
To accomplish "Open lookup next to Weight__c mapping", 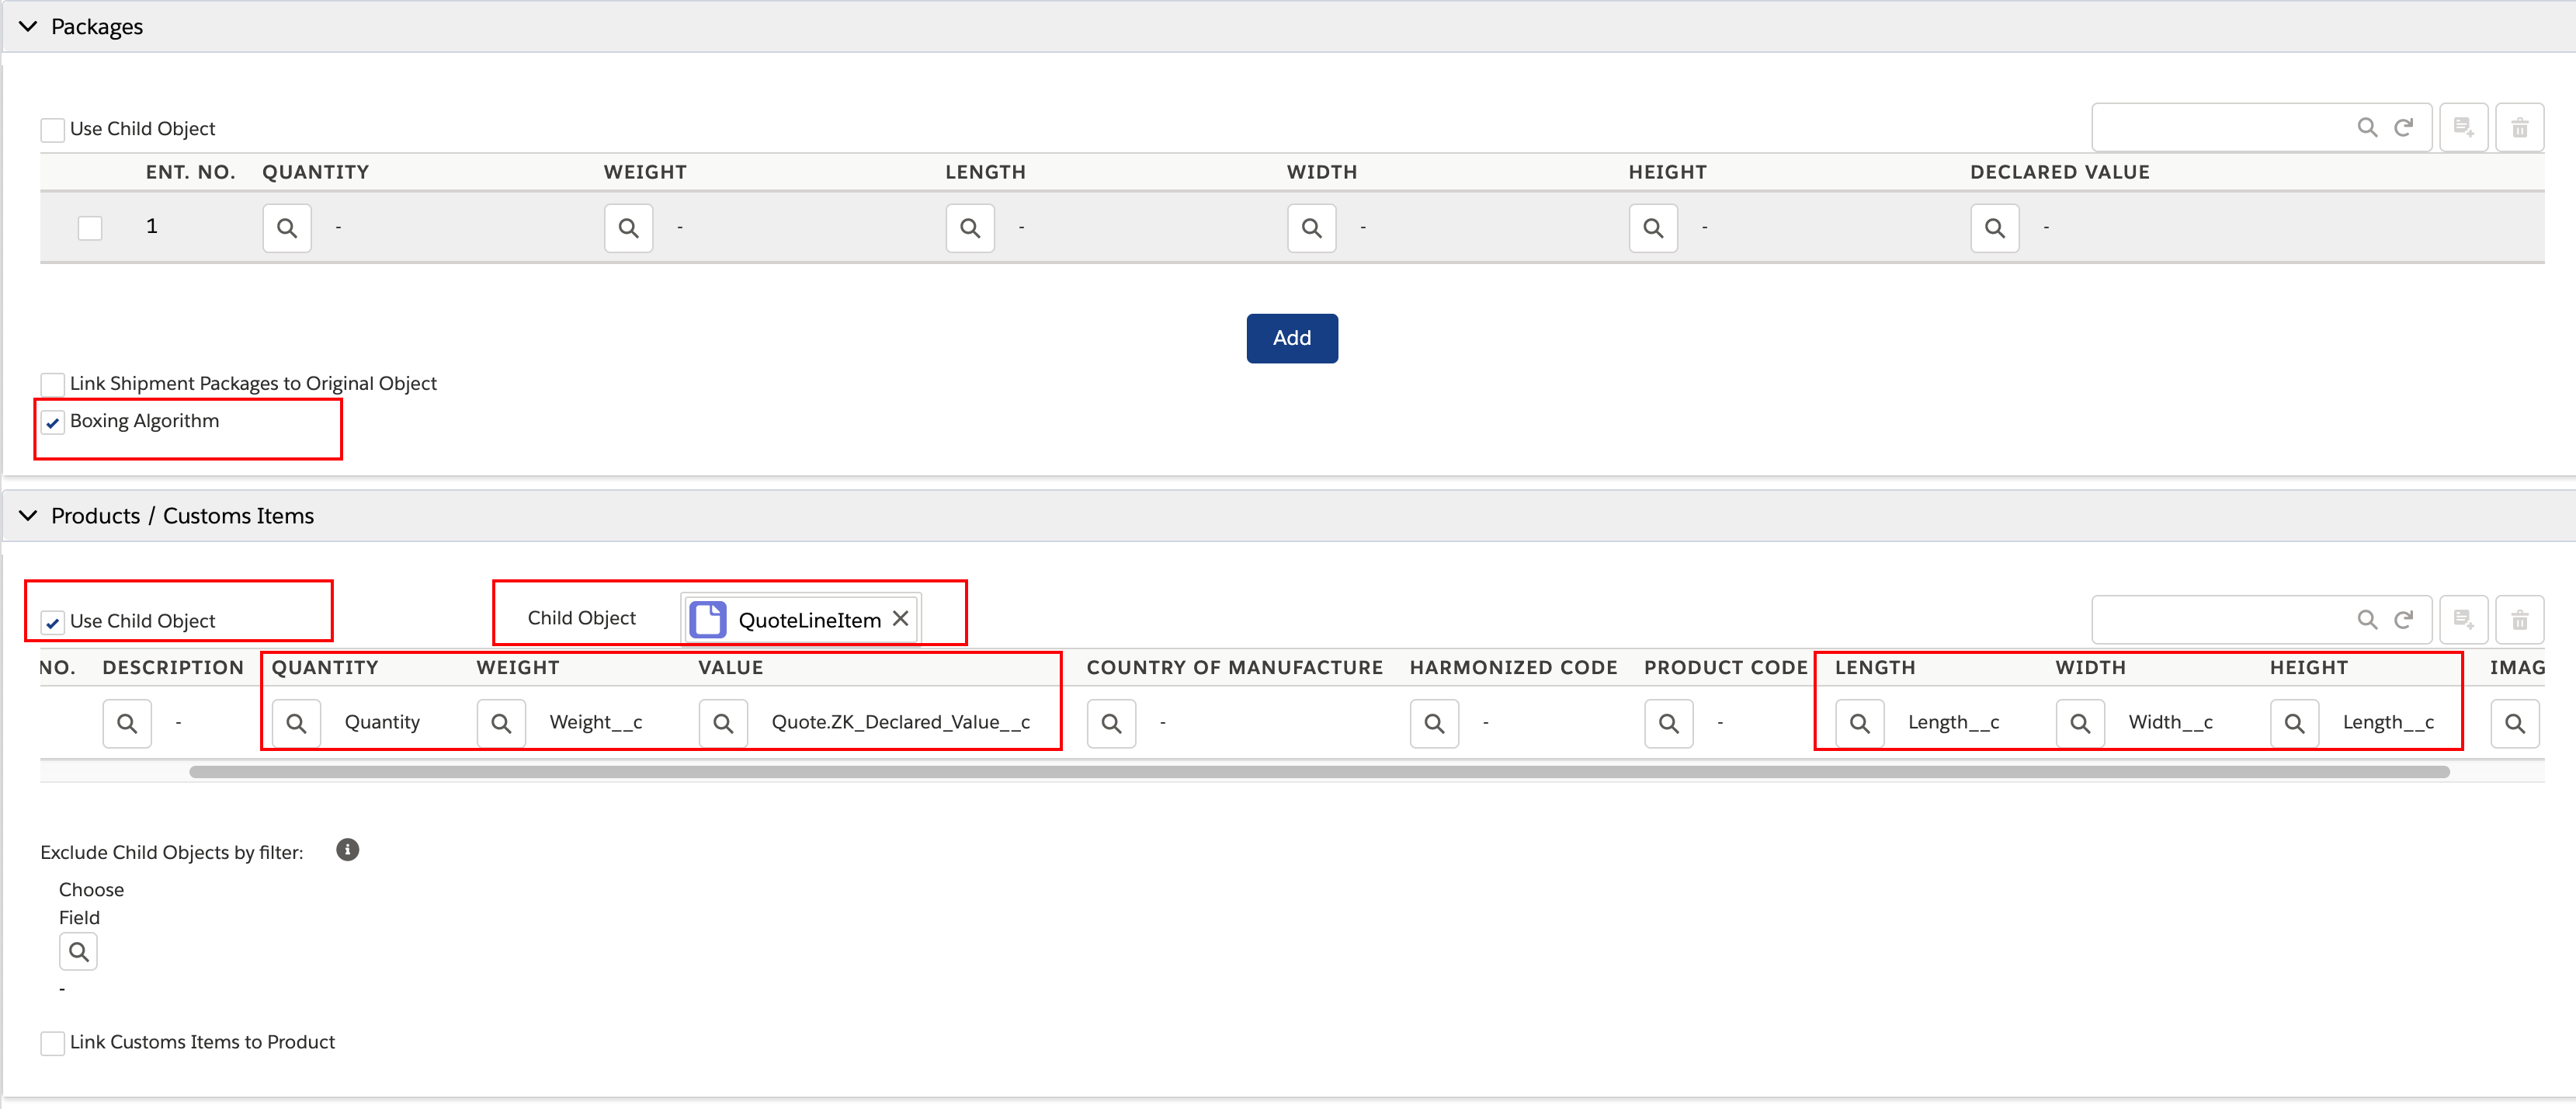I will tap(501, 723).
